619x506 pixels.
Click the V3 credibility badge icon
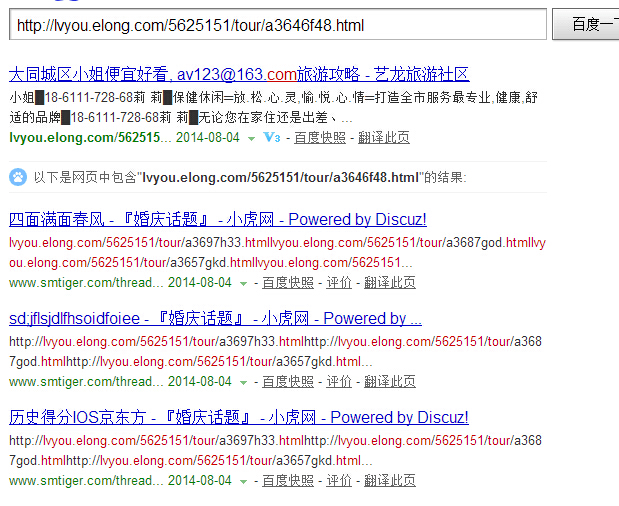[272, 137]
